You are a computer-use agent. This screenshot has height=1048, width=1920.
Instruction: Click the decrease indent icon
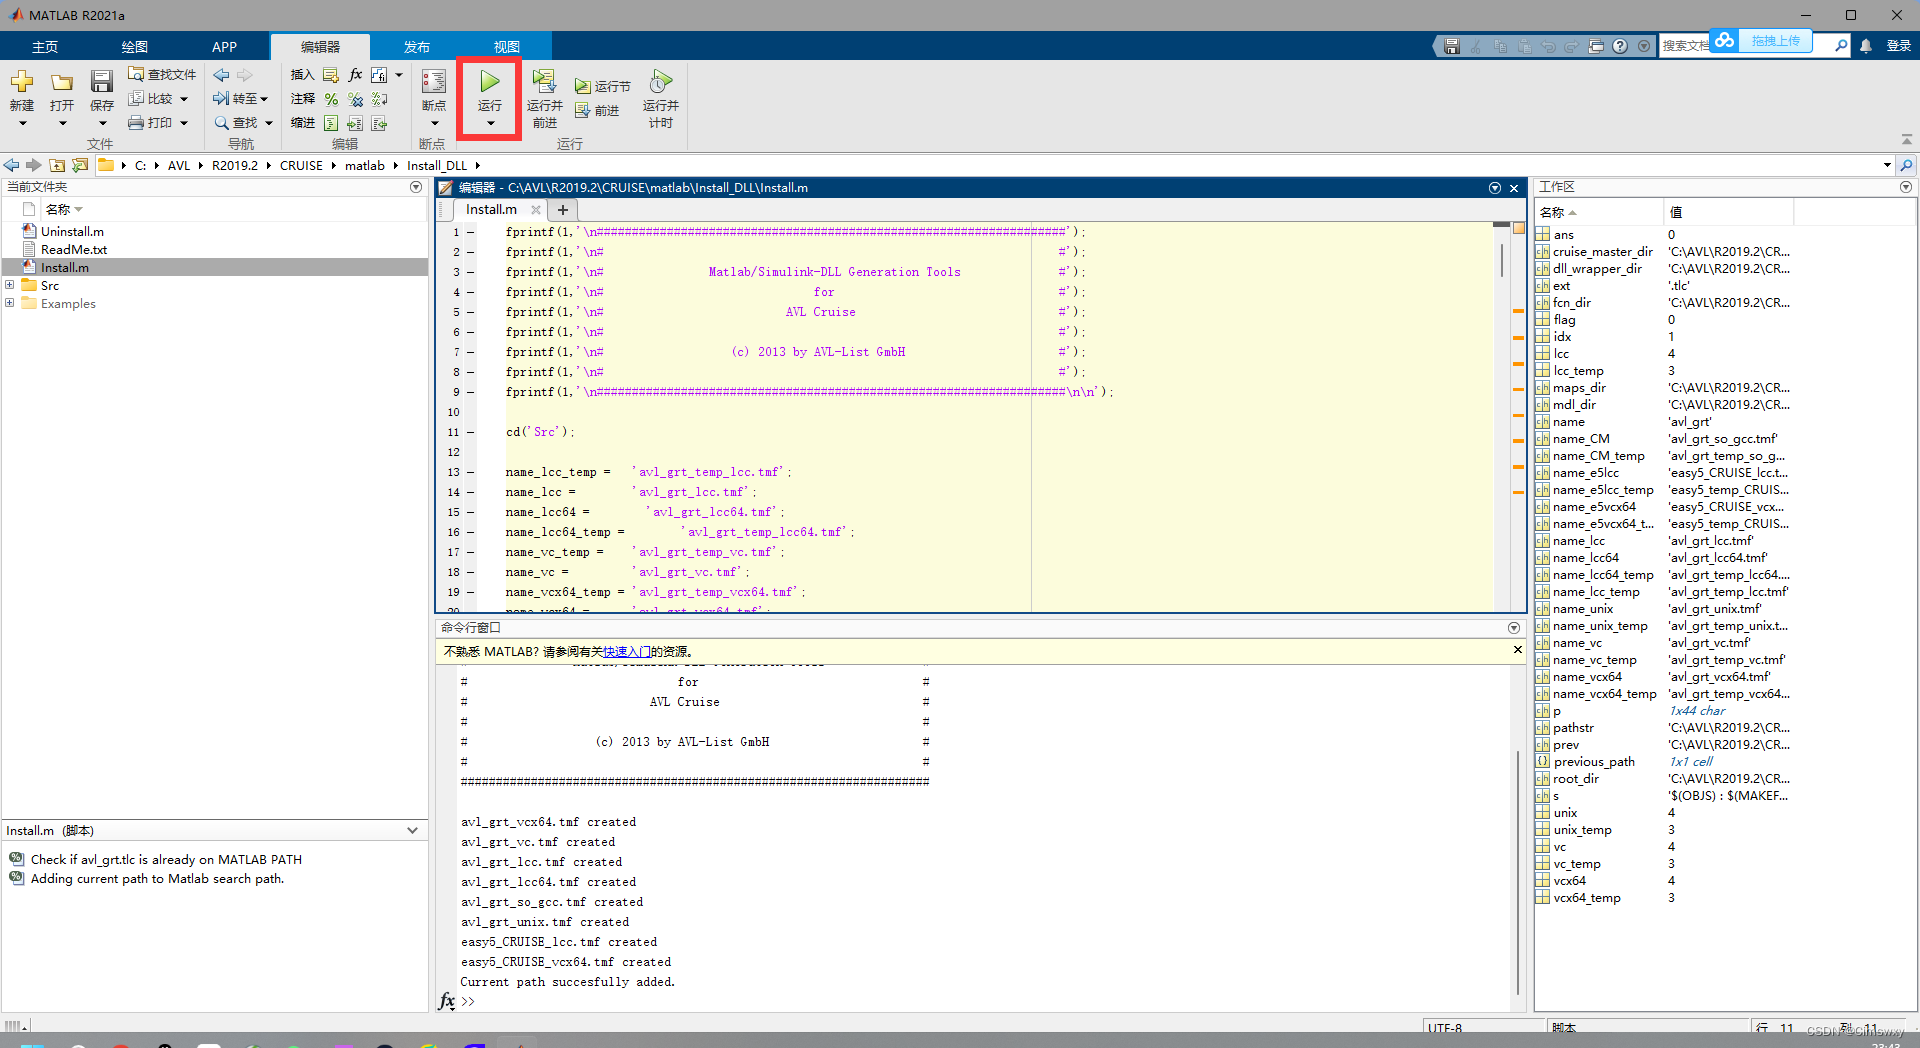pyautogui.click(x=379, y=123)
